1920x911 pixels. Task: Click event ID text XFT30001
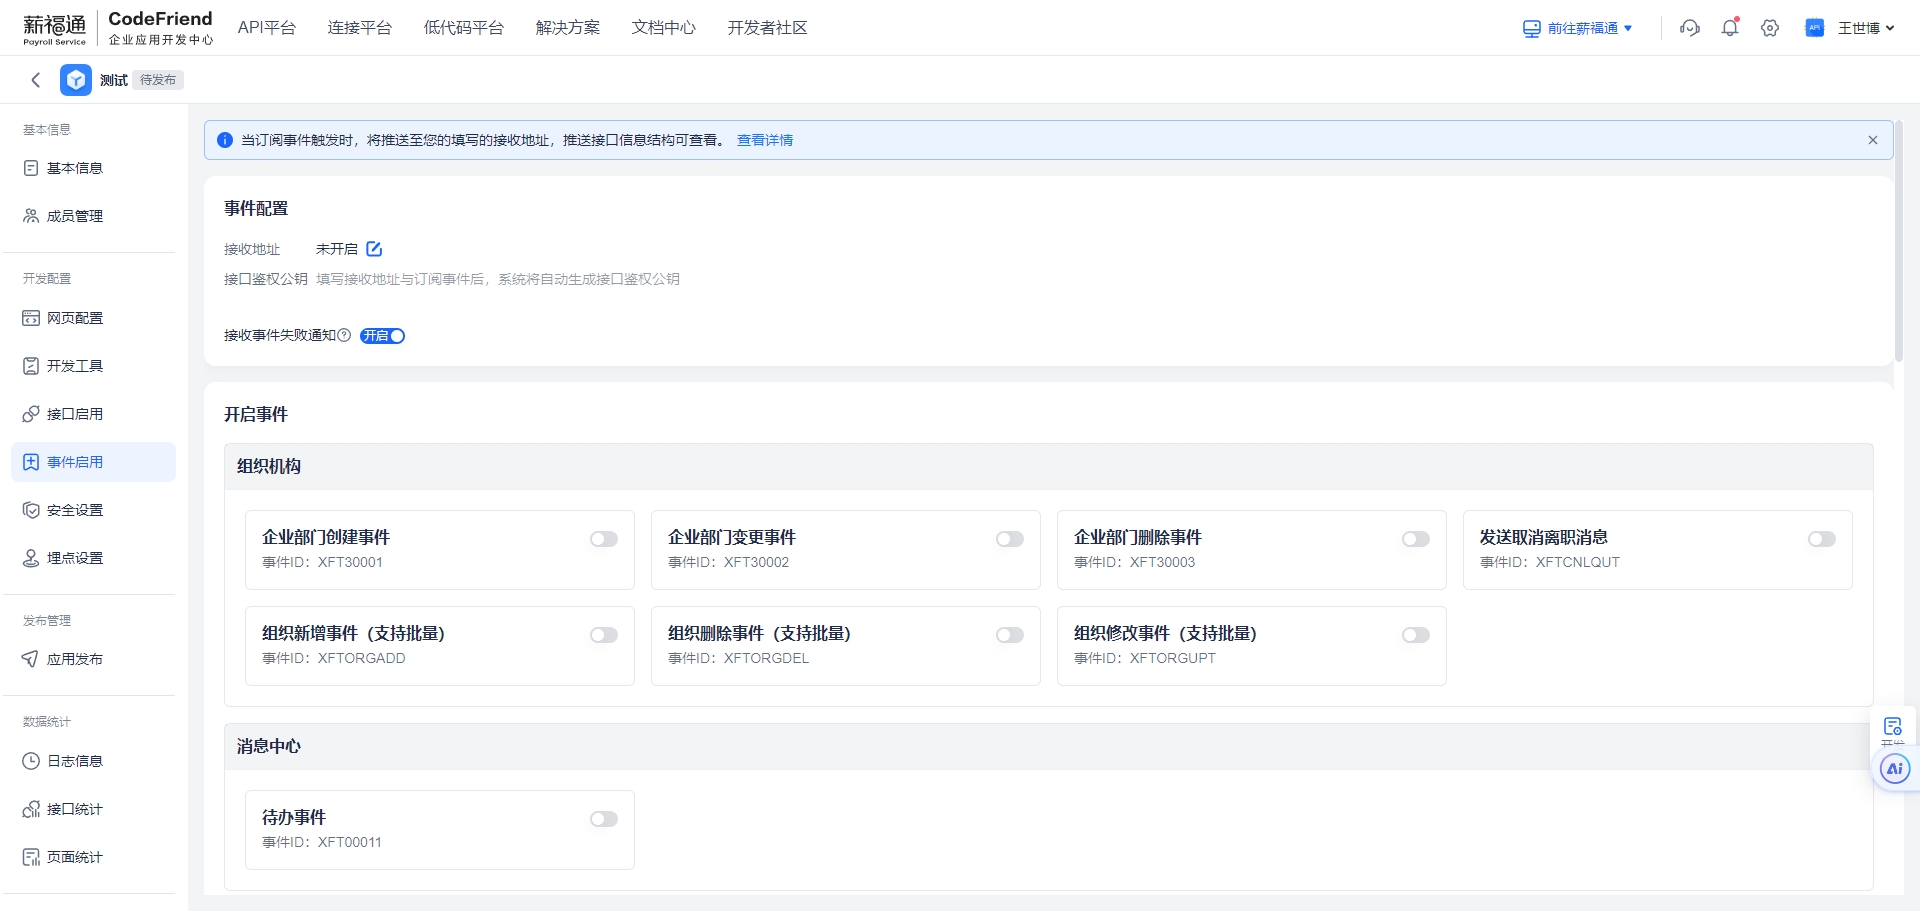tap(350, 562)
